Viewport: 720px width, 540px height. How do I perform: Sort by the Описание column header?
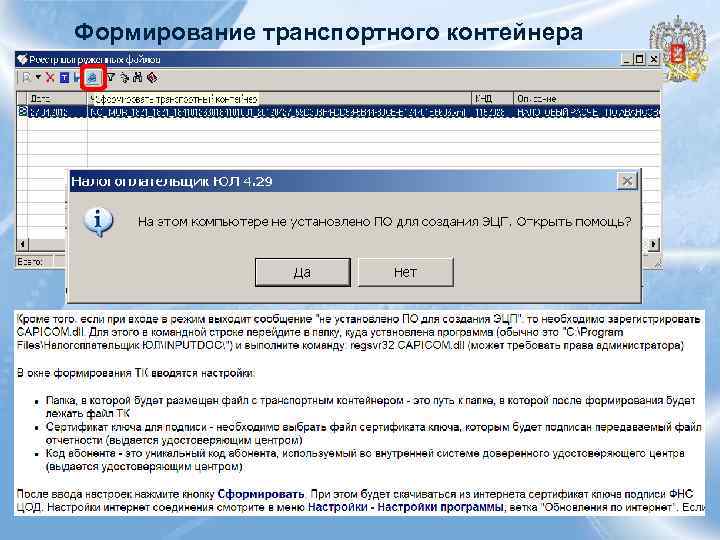586,98
